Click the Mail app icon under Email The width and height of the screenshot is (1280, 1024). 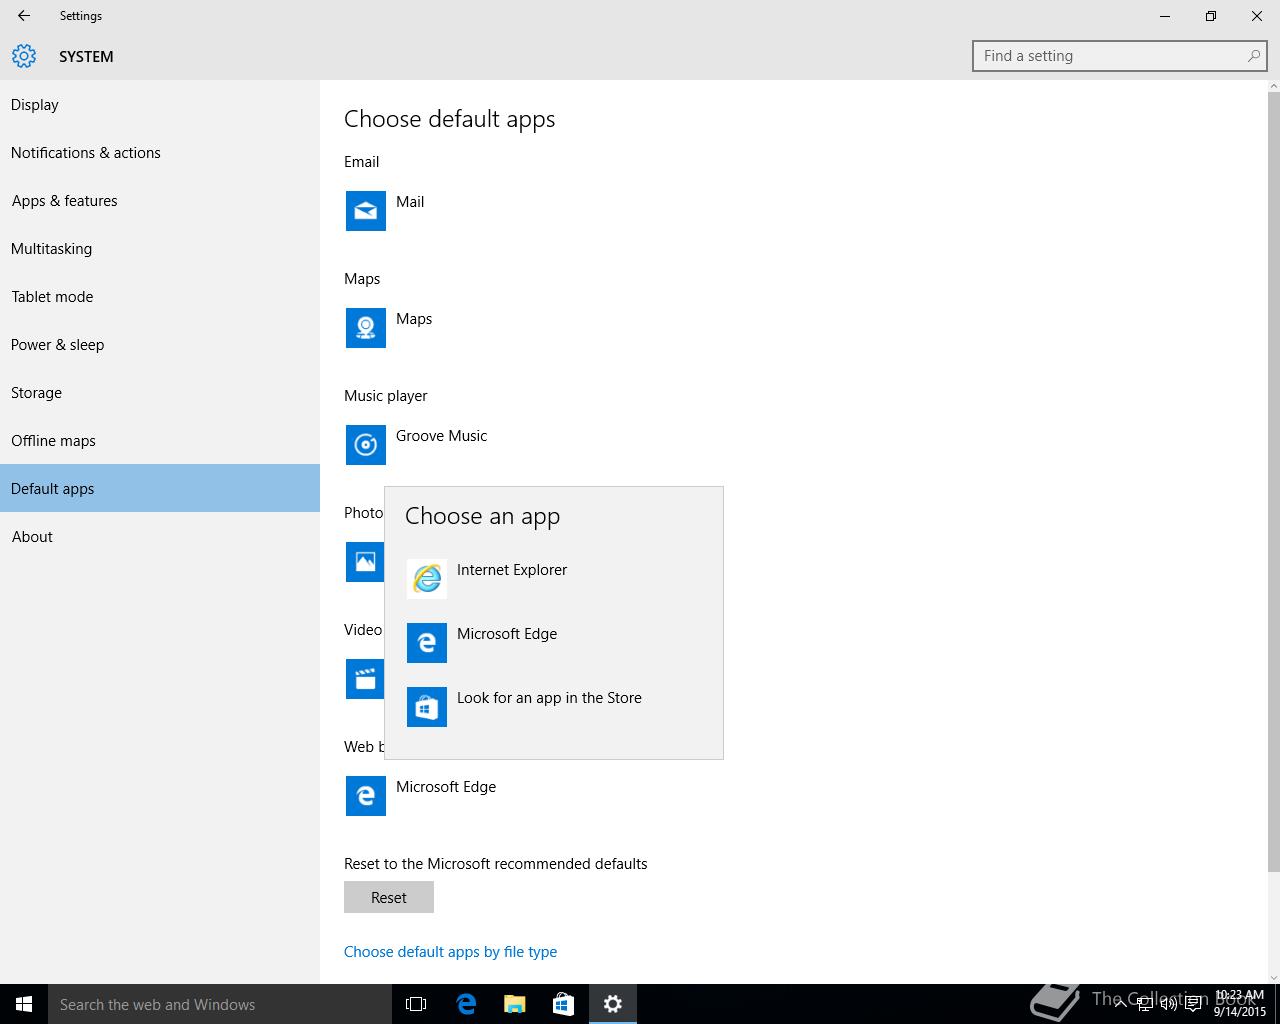[x=366, y=211]
